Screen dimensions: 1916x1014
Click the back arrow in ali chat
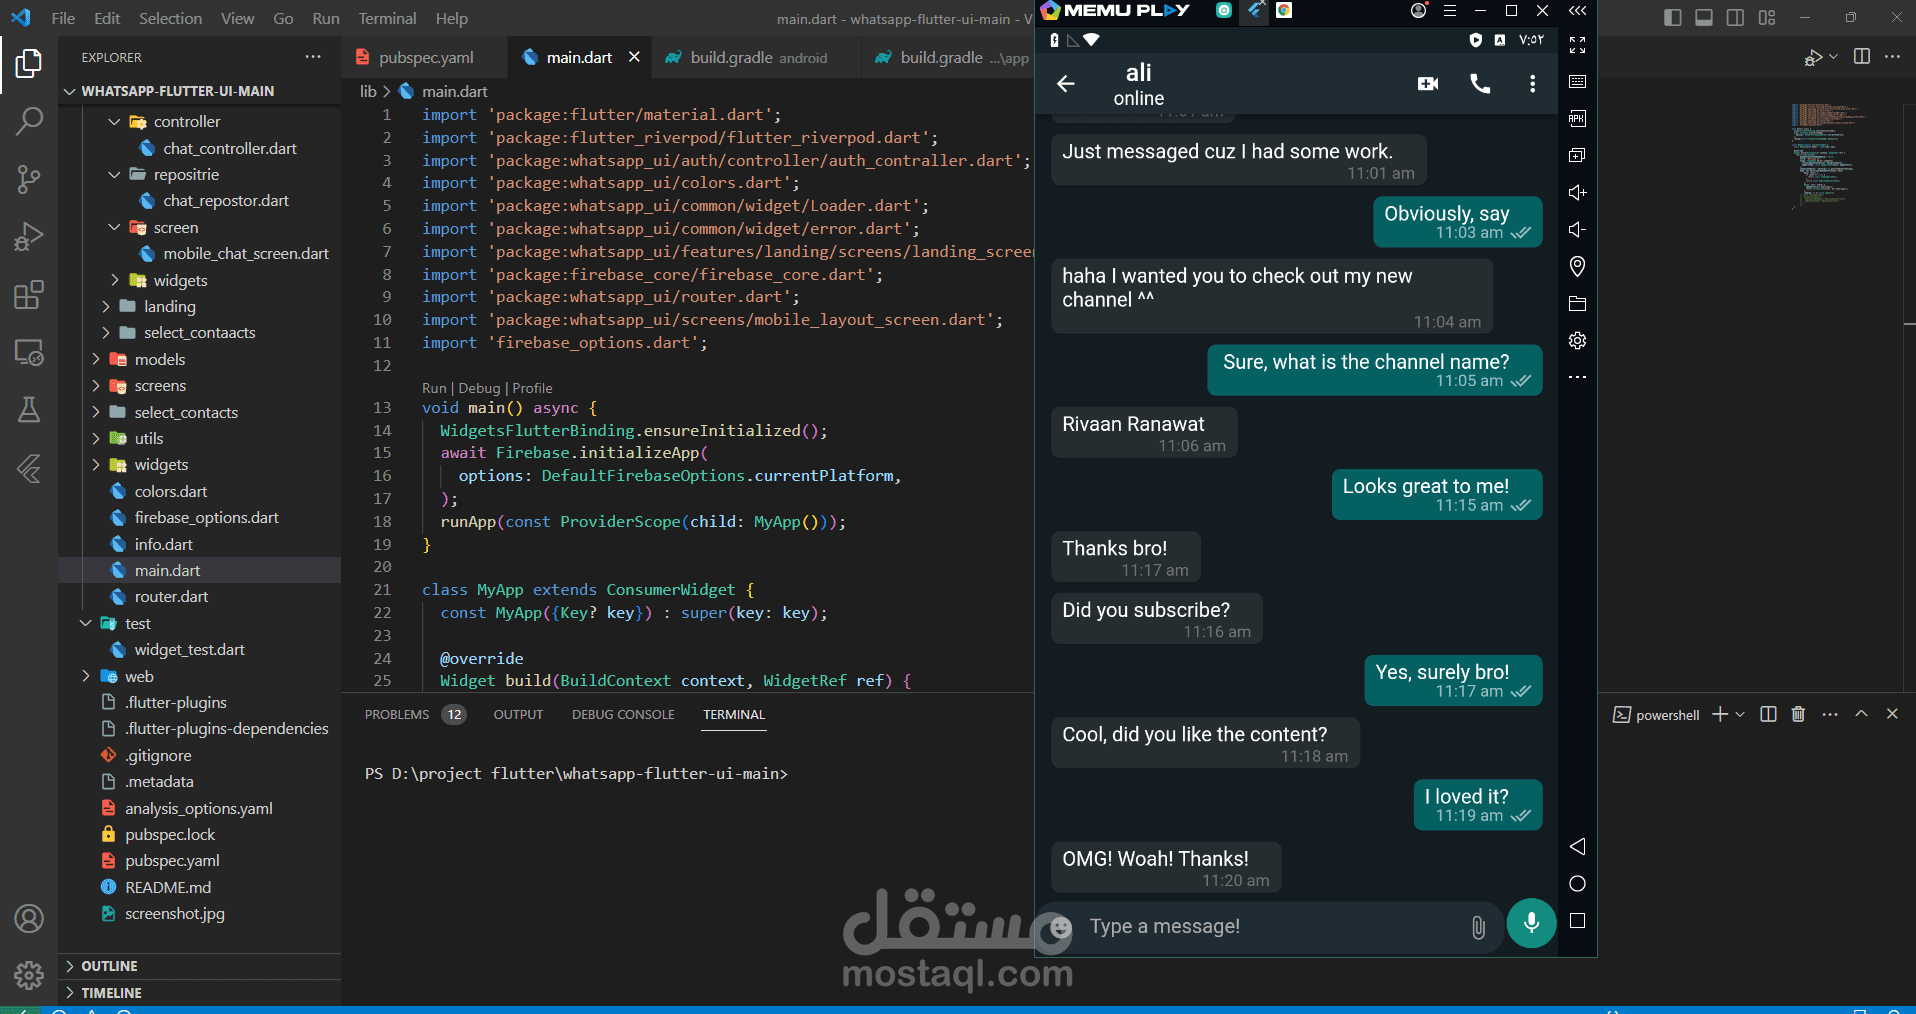tap(1066, 84)
